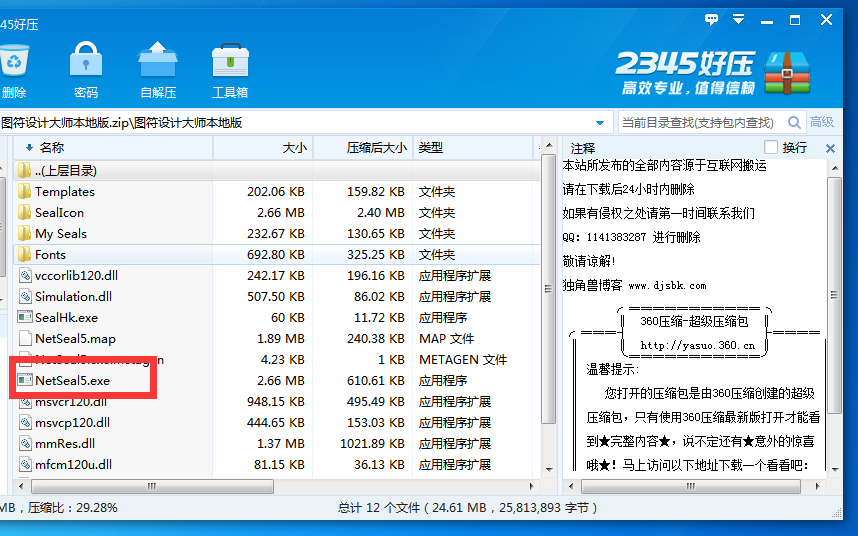The image size is (858, 536).
Task: Click the METAGEN 文件 type cell
Action: [x=463, y=359]
